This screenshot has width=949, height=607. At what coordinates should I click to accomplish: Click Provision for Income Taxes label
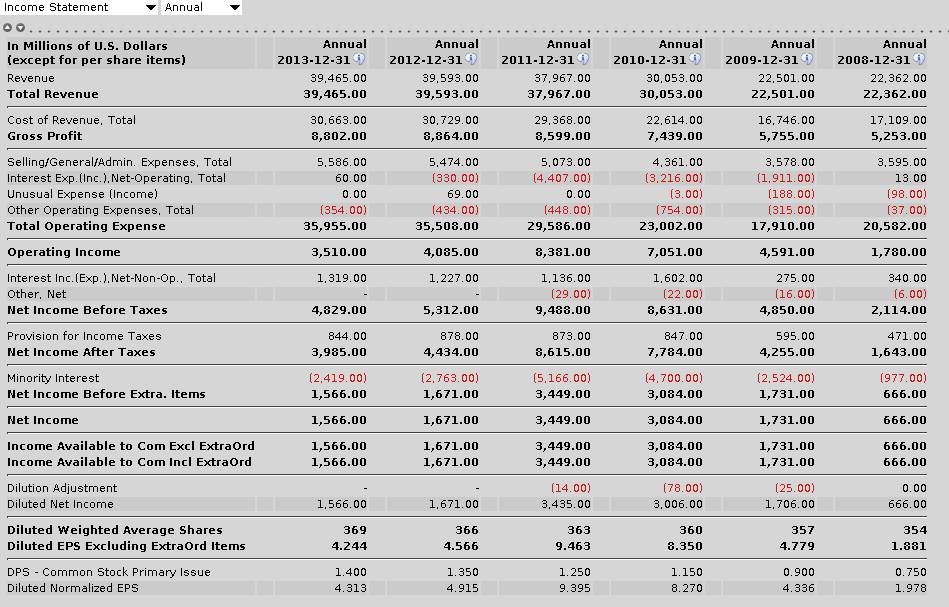pos(84,336)
